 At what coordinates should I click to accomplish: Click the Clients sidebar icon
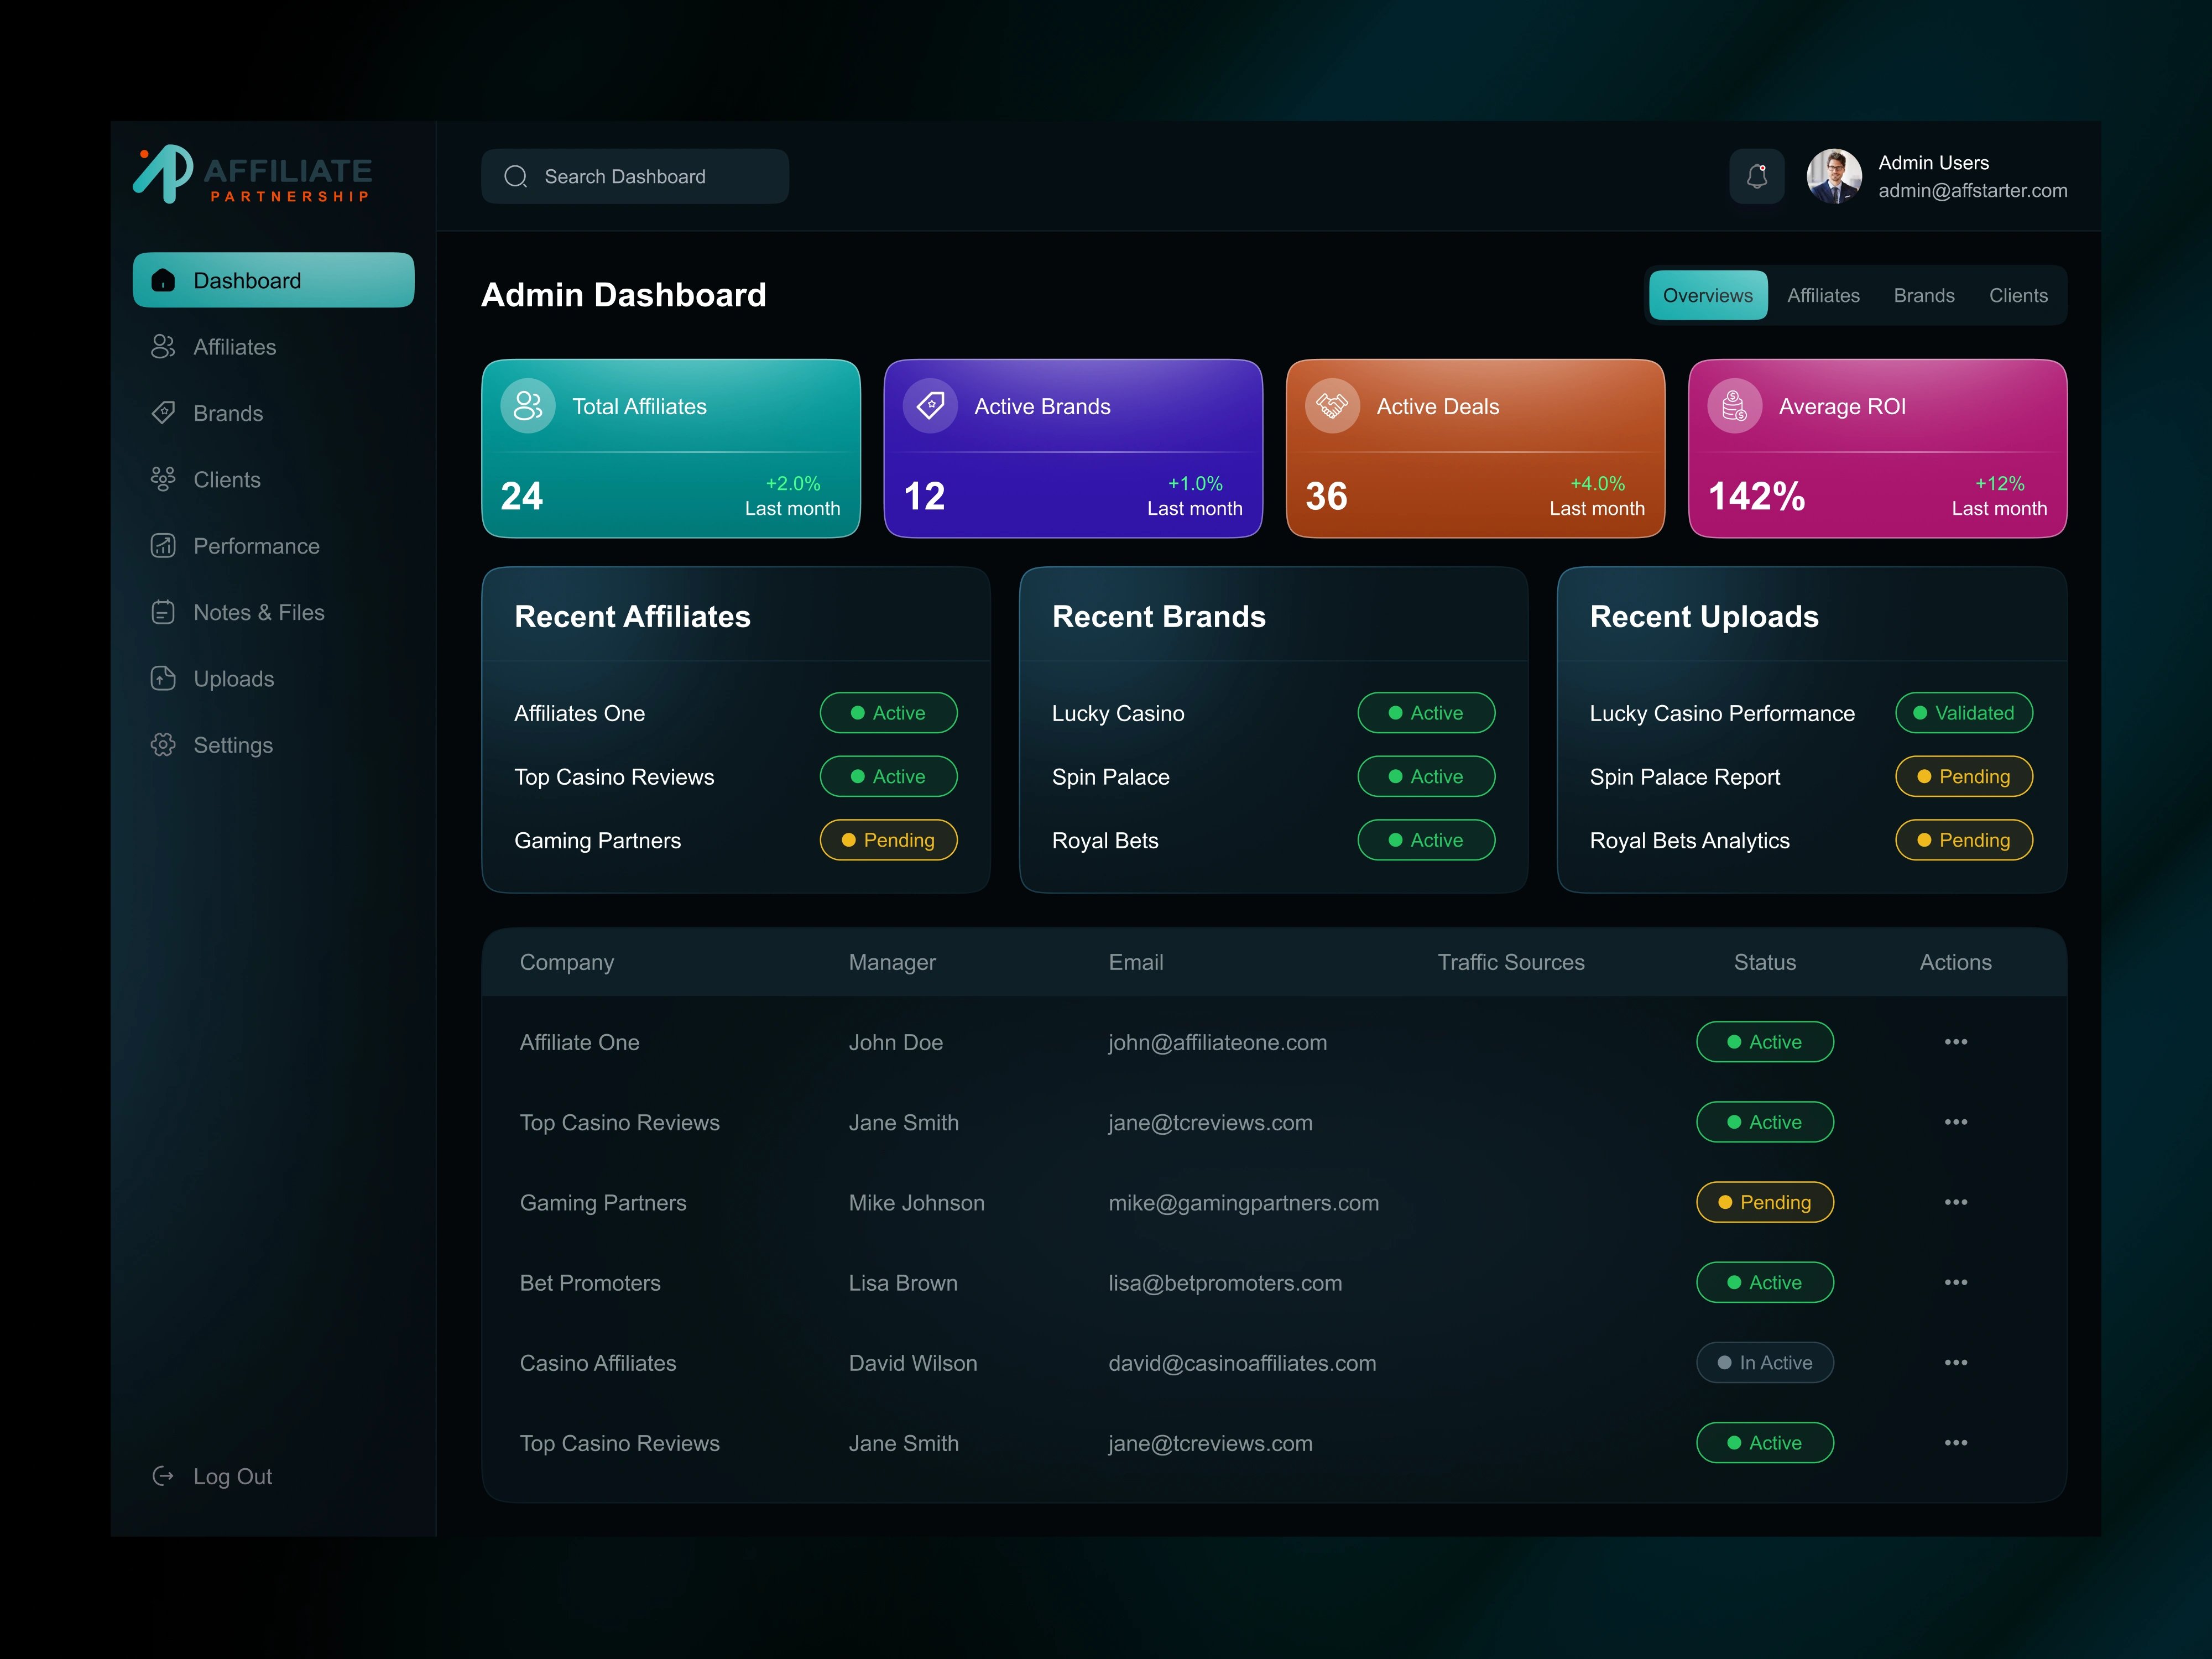click(163, 480)
